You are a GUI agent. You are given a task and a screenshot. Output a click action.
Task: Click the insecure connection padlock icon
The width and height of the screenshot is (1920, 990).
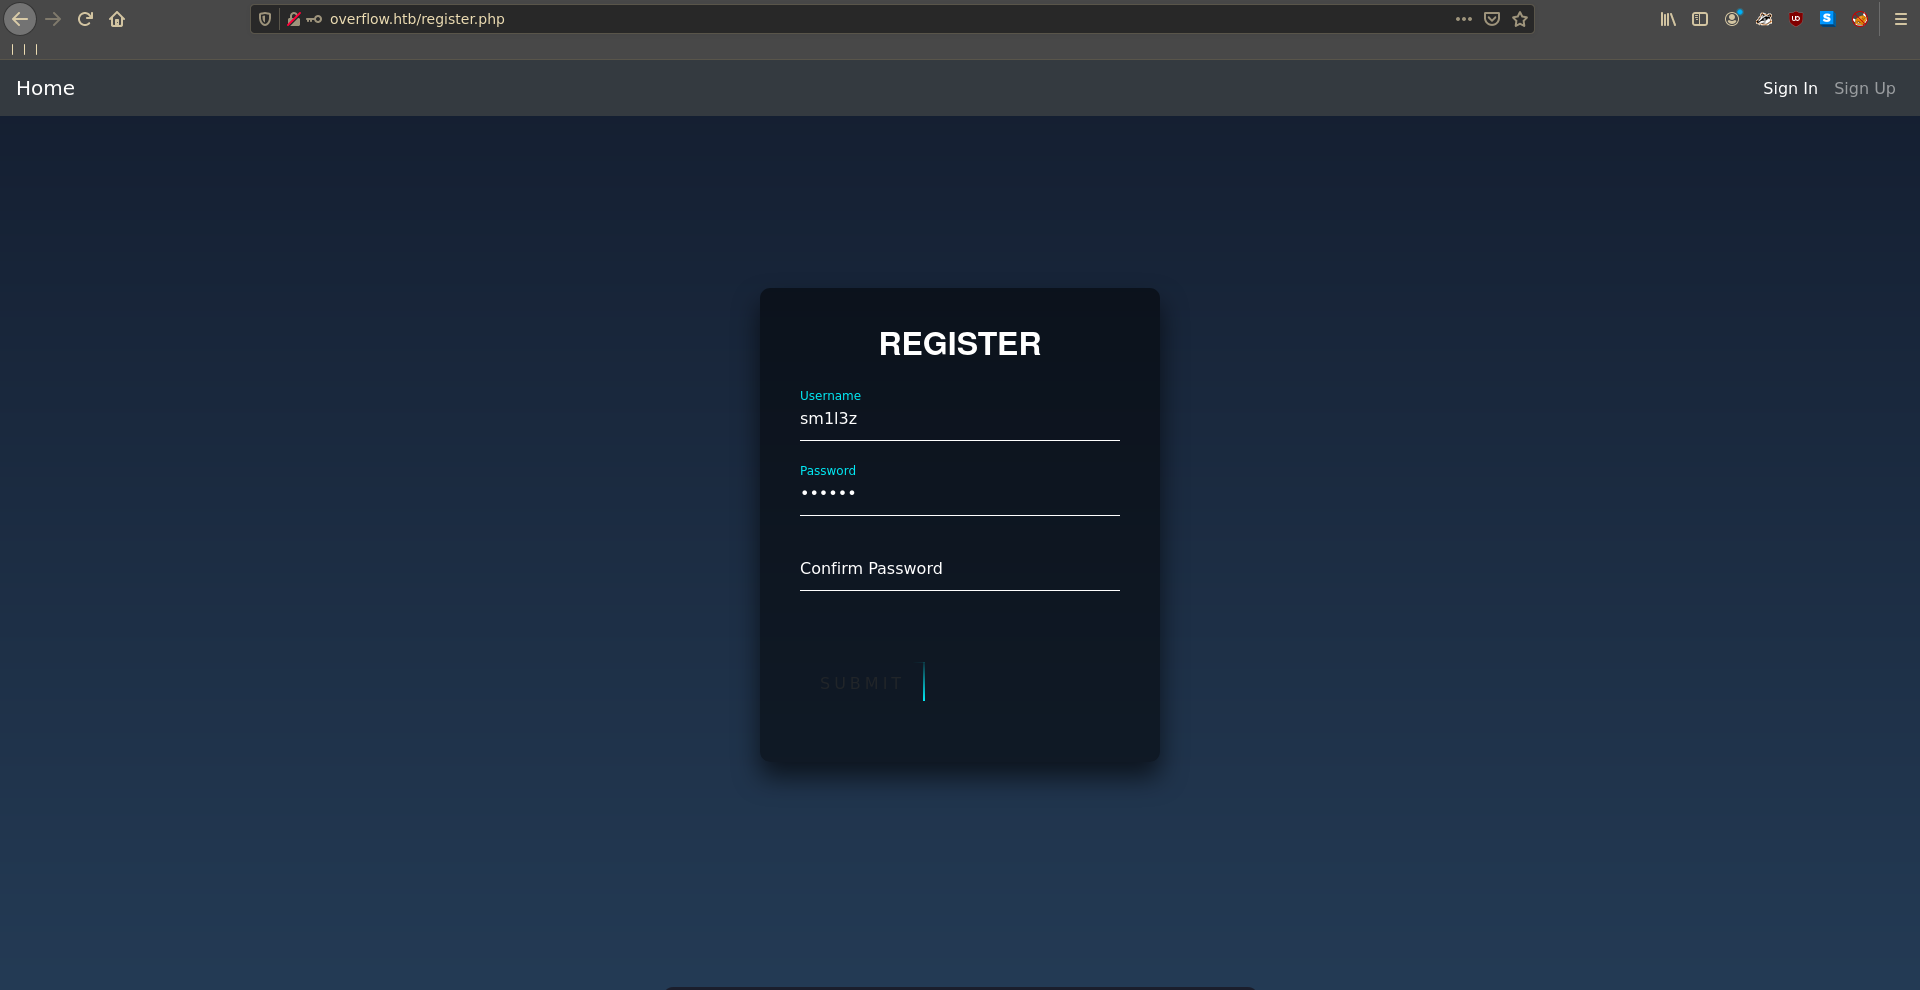point(294,19)
